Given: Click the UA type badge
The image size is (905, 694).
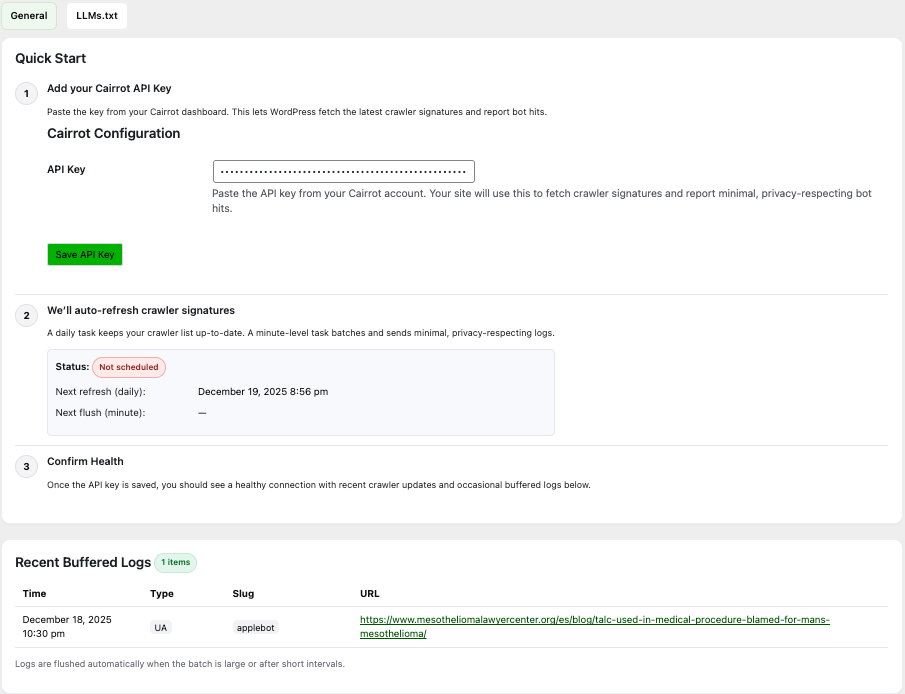Looking at the screenshot, I should pos(160,627).
